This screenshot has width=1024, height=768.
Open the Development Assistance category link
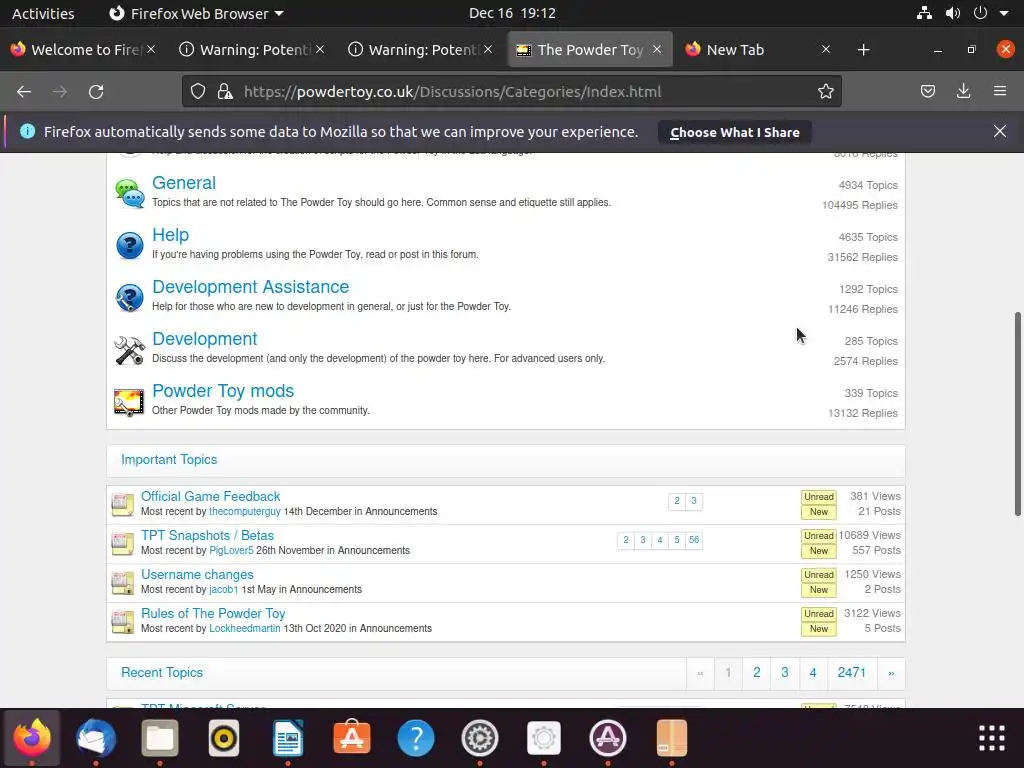tap(250, 287)
